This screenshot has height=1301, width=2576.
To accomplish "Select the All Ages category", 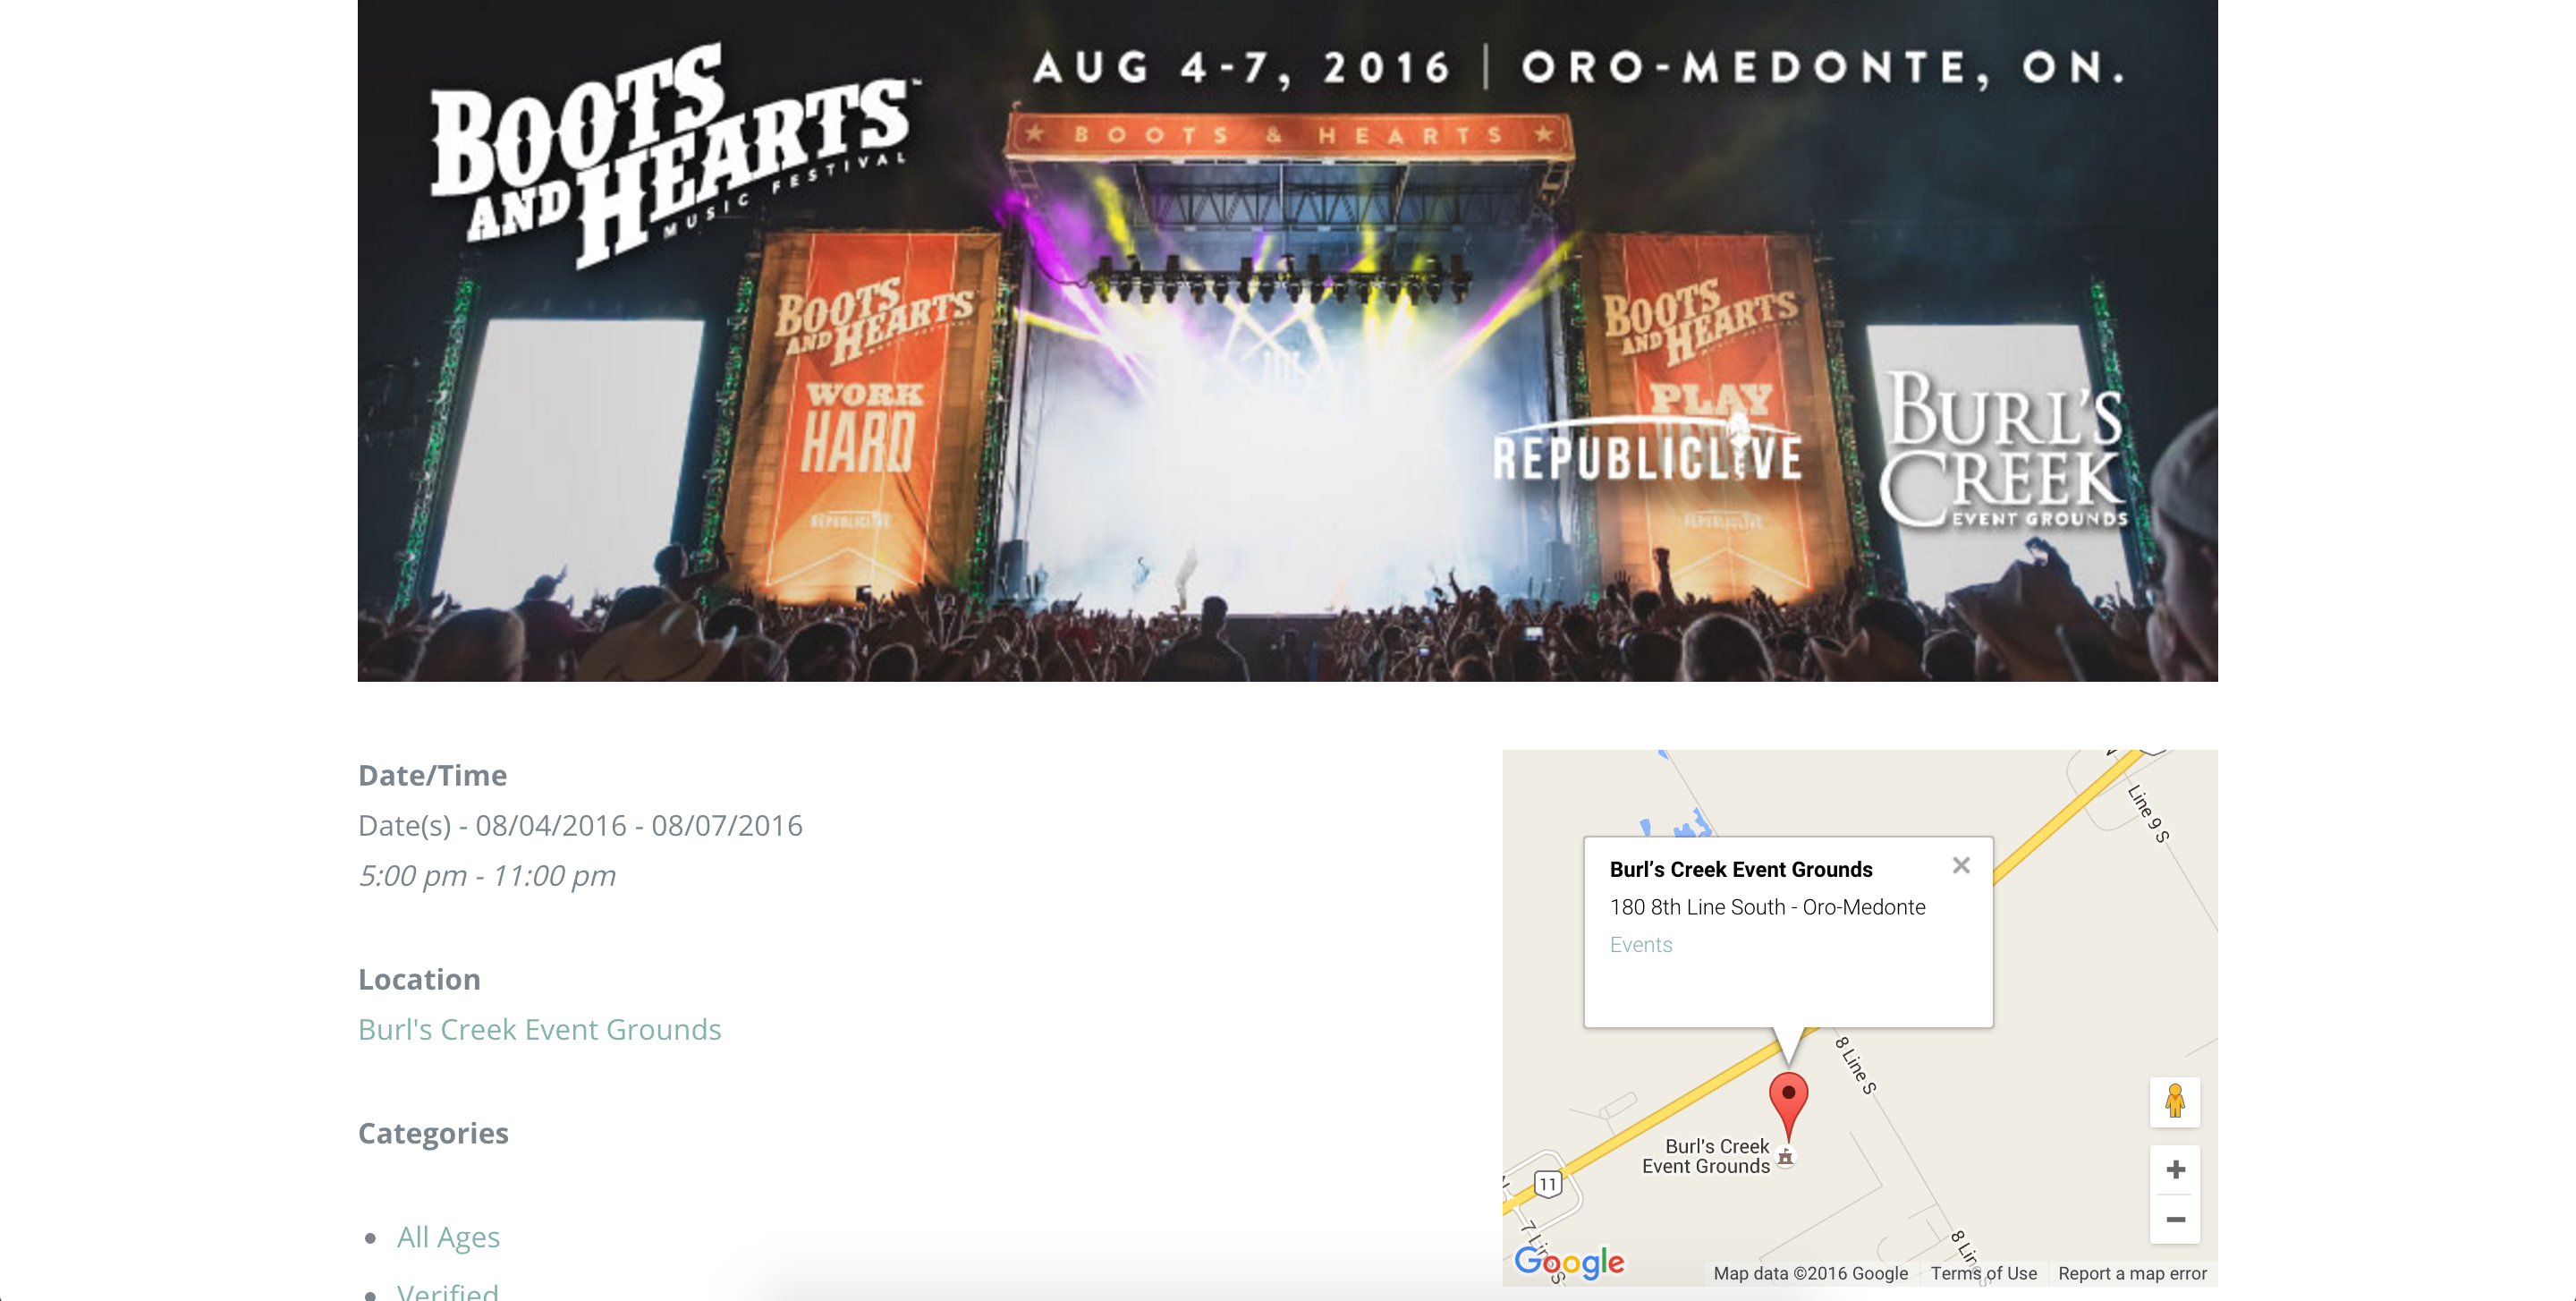I will pyautogui.click(x=448, y=1237).
